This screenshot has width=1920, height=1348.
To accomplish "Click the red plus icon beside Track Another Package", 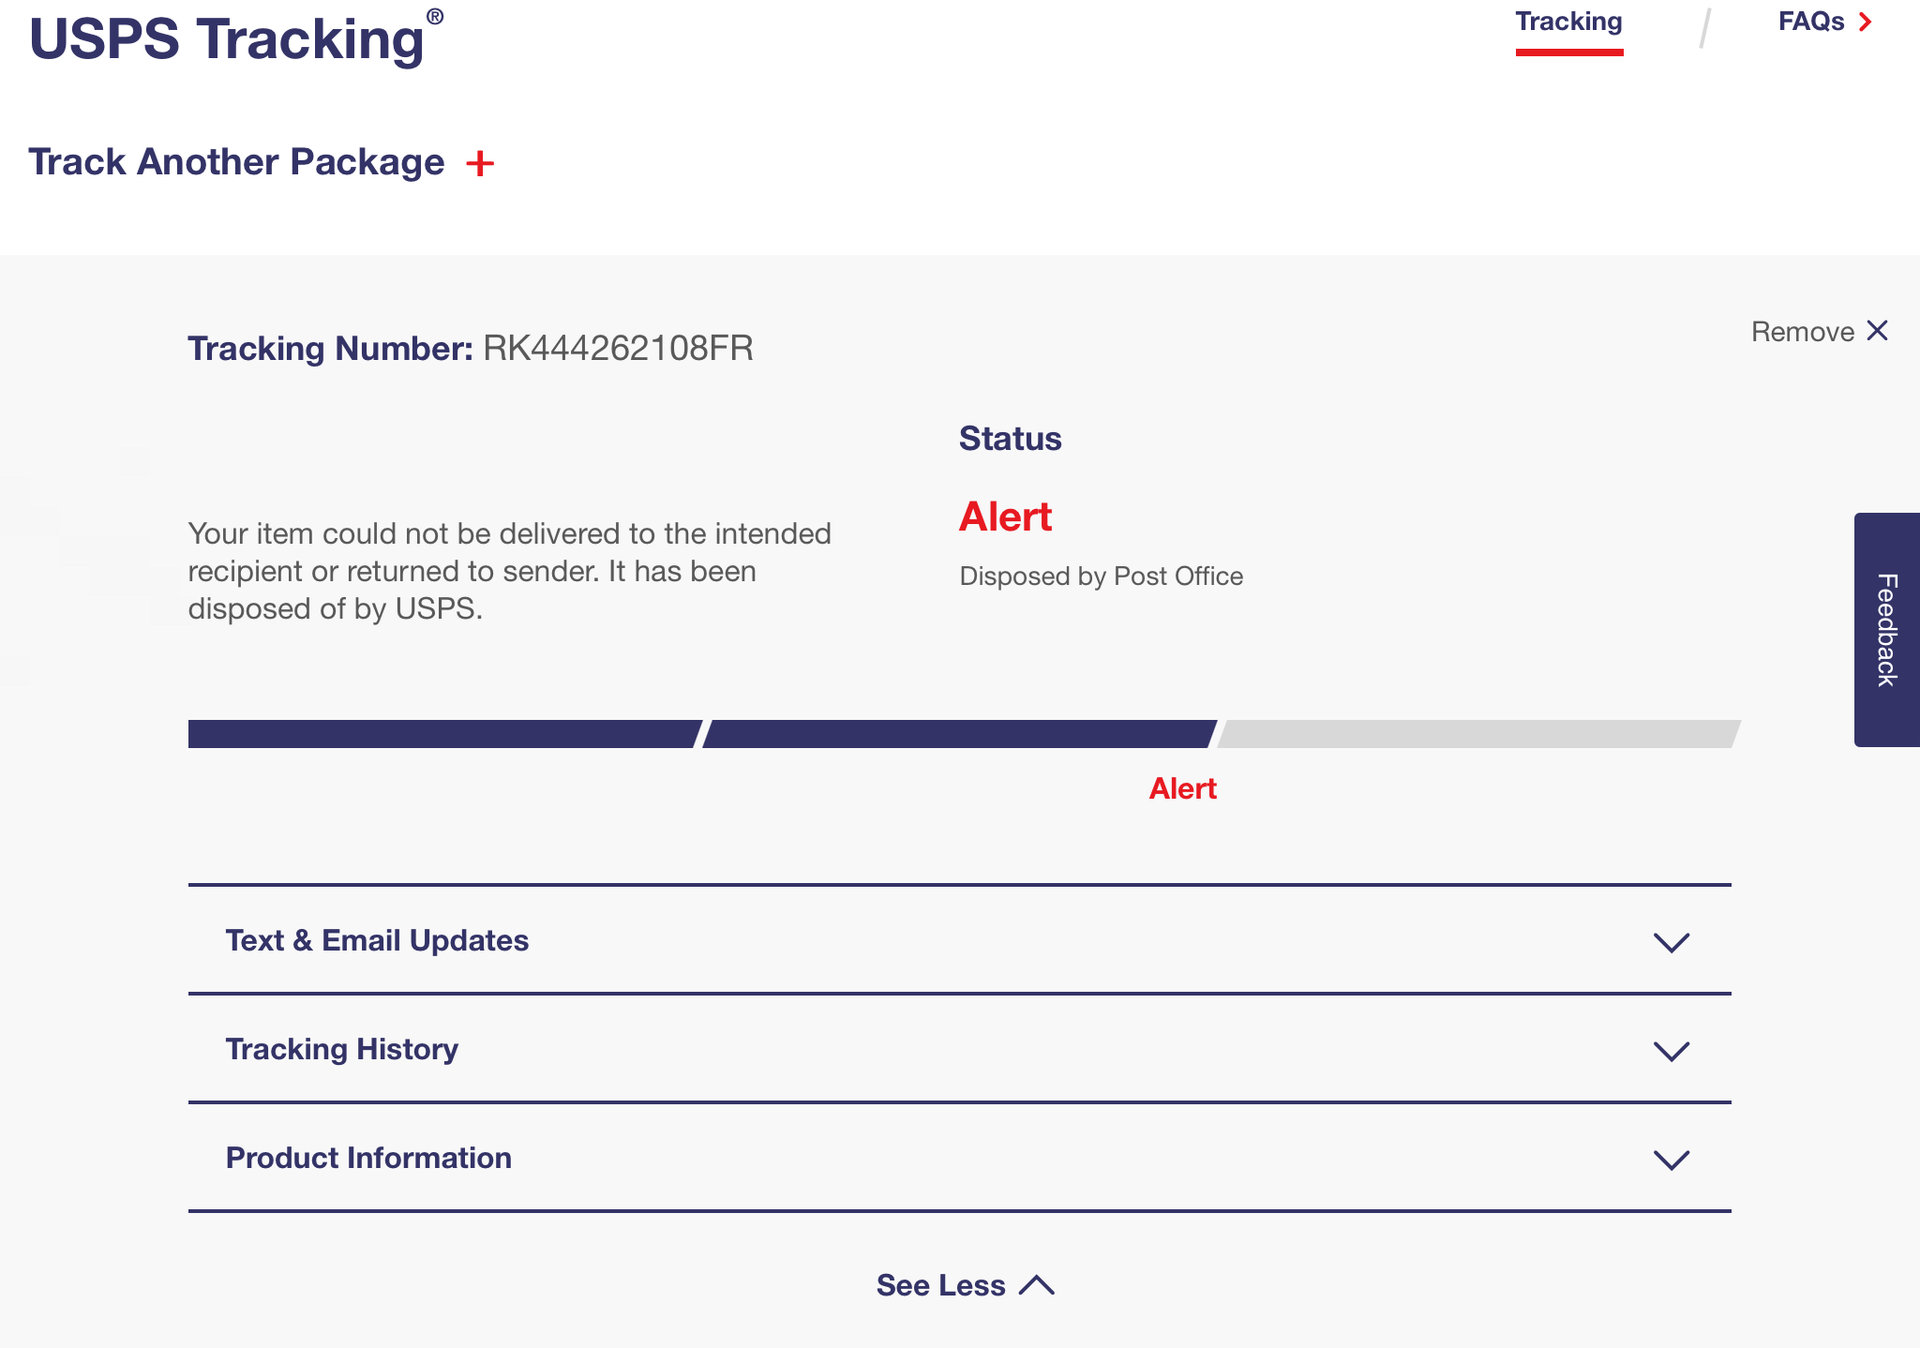I will click(x=480, y=163).
